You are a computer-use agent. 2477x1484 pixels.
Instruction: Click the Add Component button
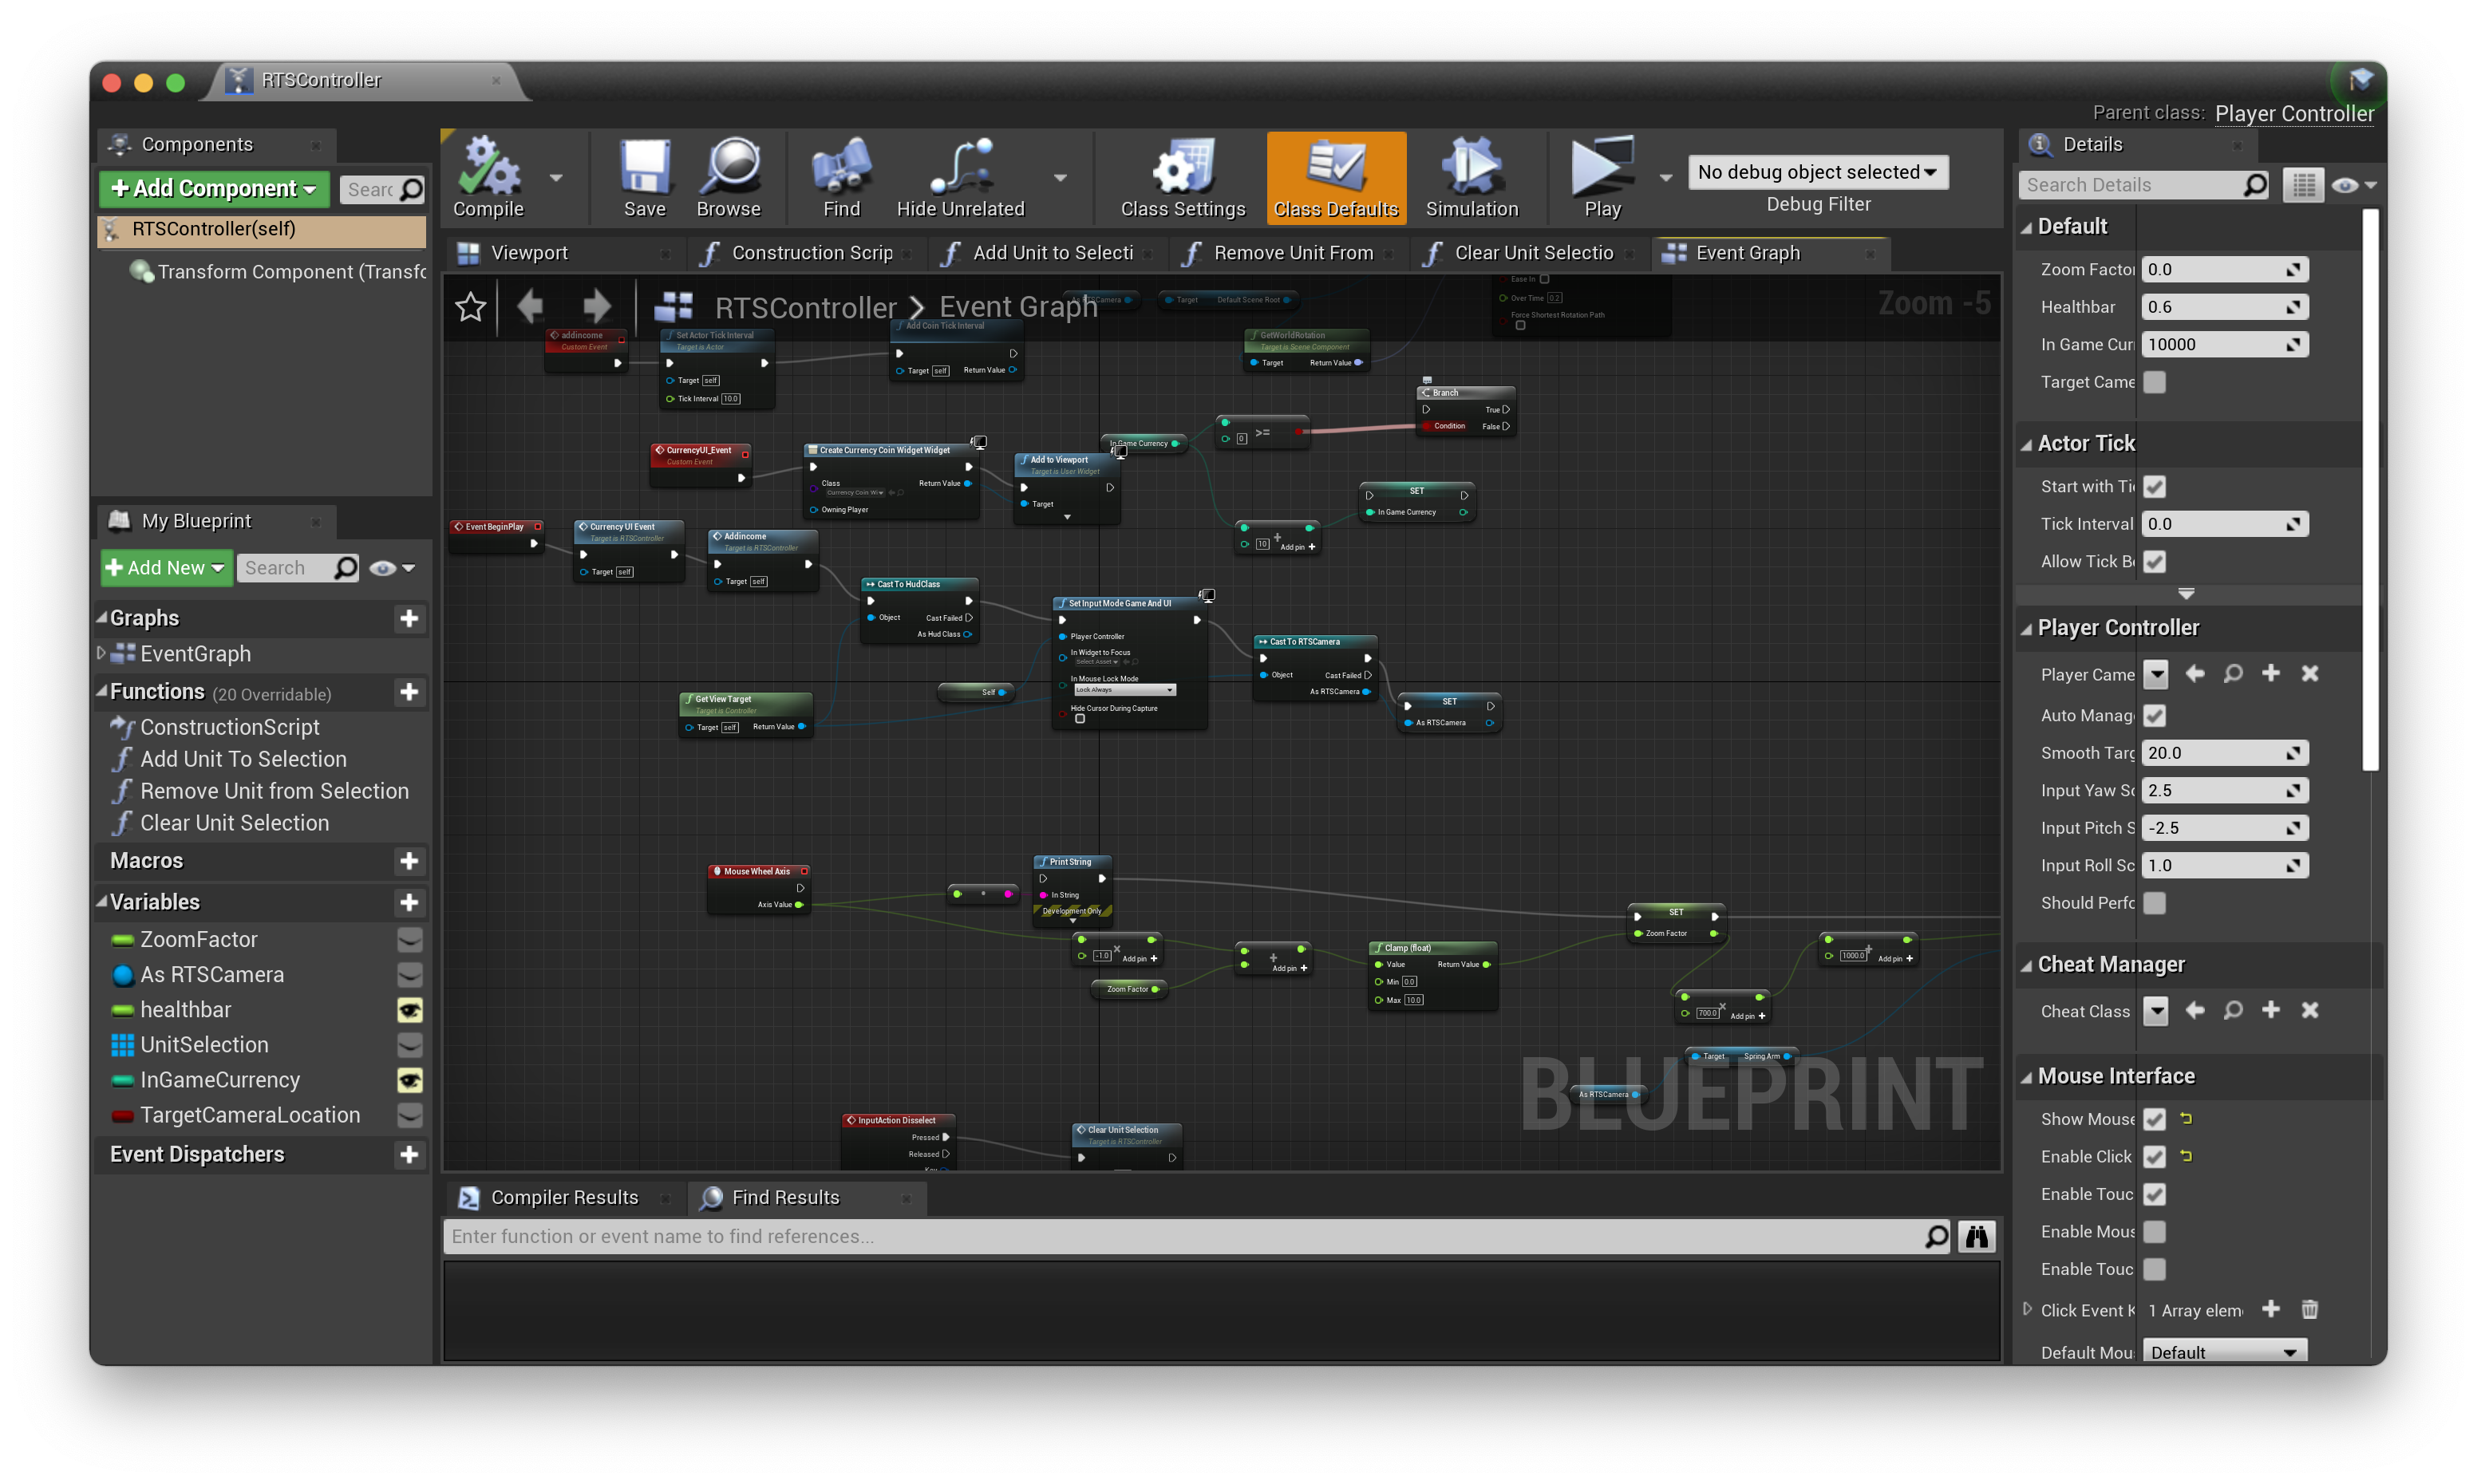click(214, 189)
